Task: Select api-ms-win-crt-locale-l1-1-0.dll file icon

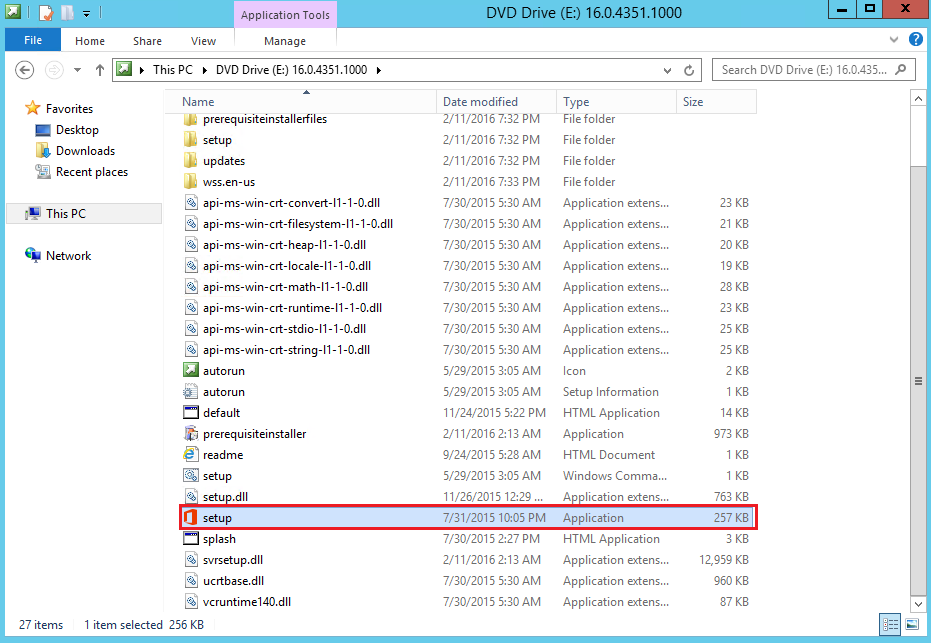Action: click(191, 266)
